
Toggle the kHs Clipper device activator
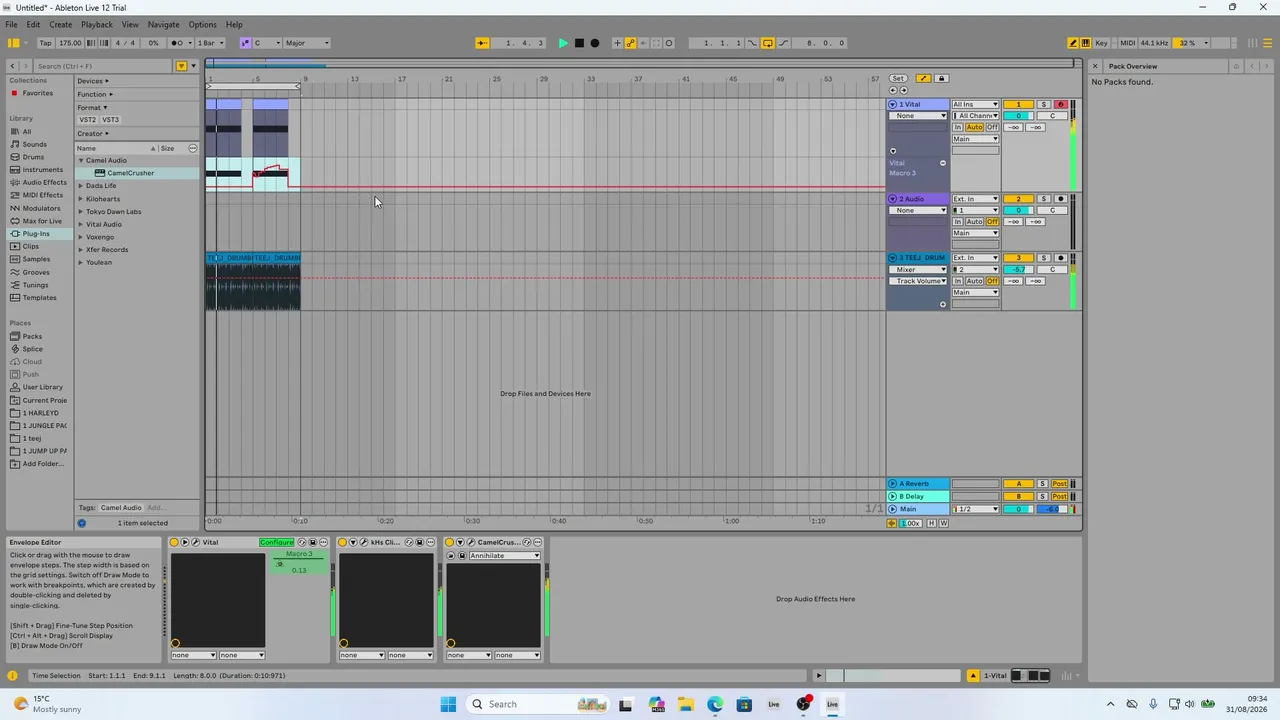click(342, 542)
